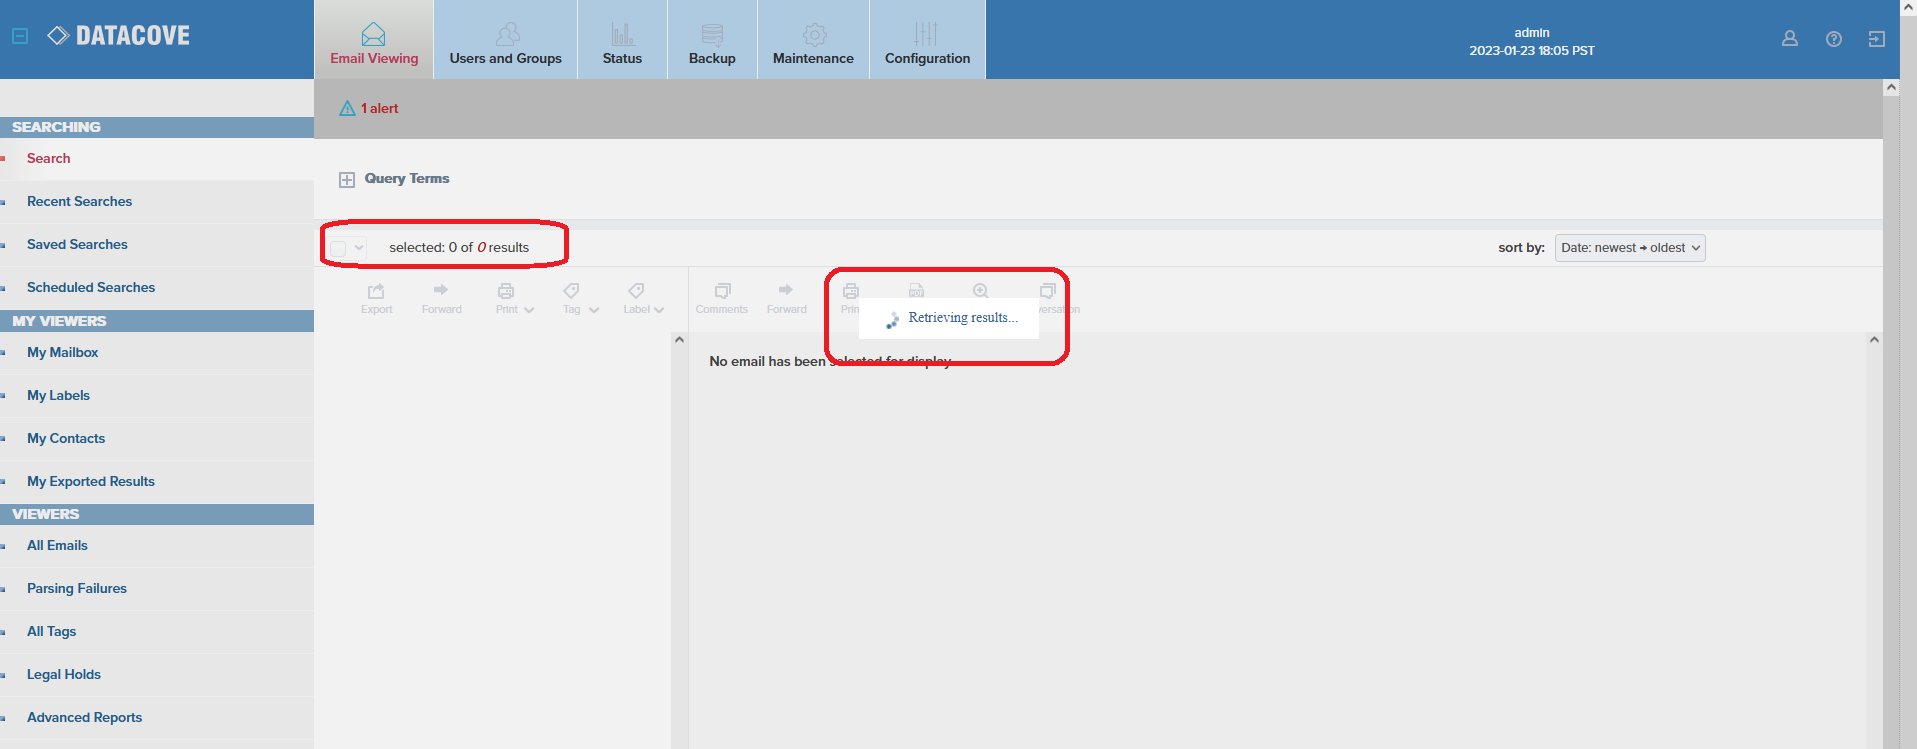Image resolution: width=1917 pixels, height=749 pixels.
Task: Toggle the select-all results checkbox
Action: (338, 248)
